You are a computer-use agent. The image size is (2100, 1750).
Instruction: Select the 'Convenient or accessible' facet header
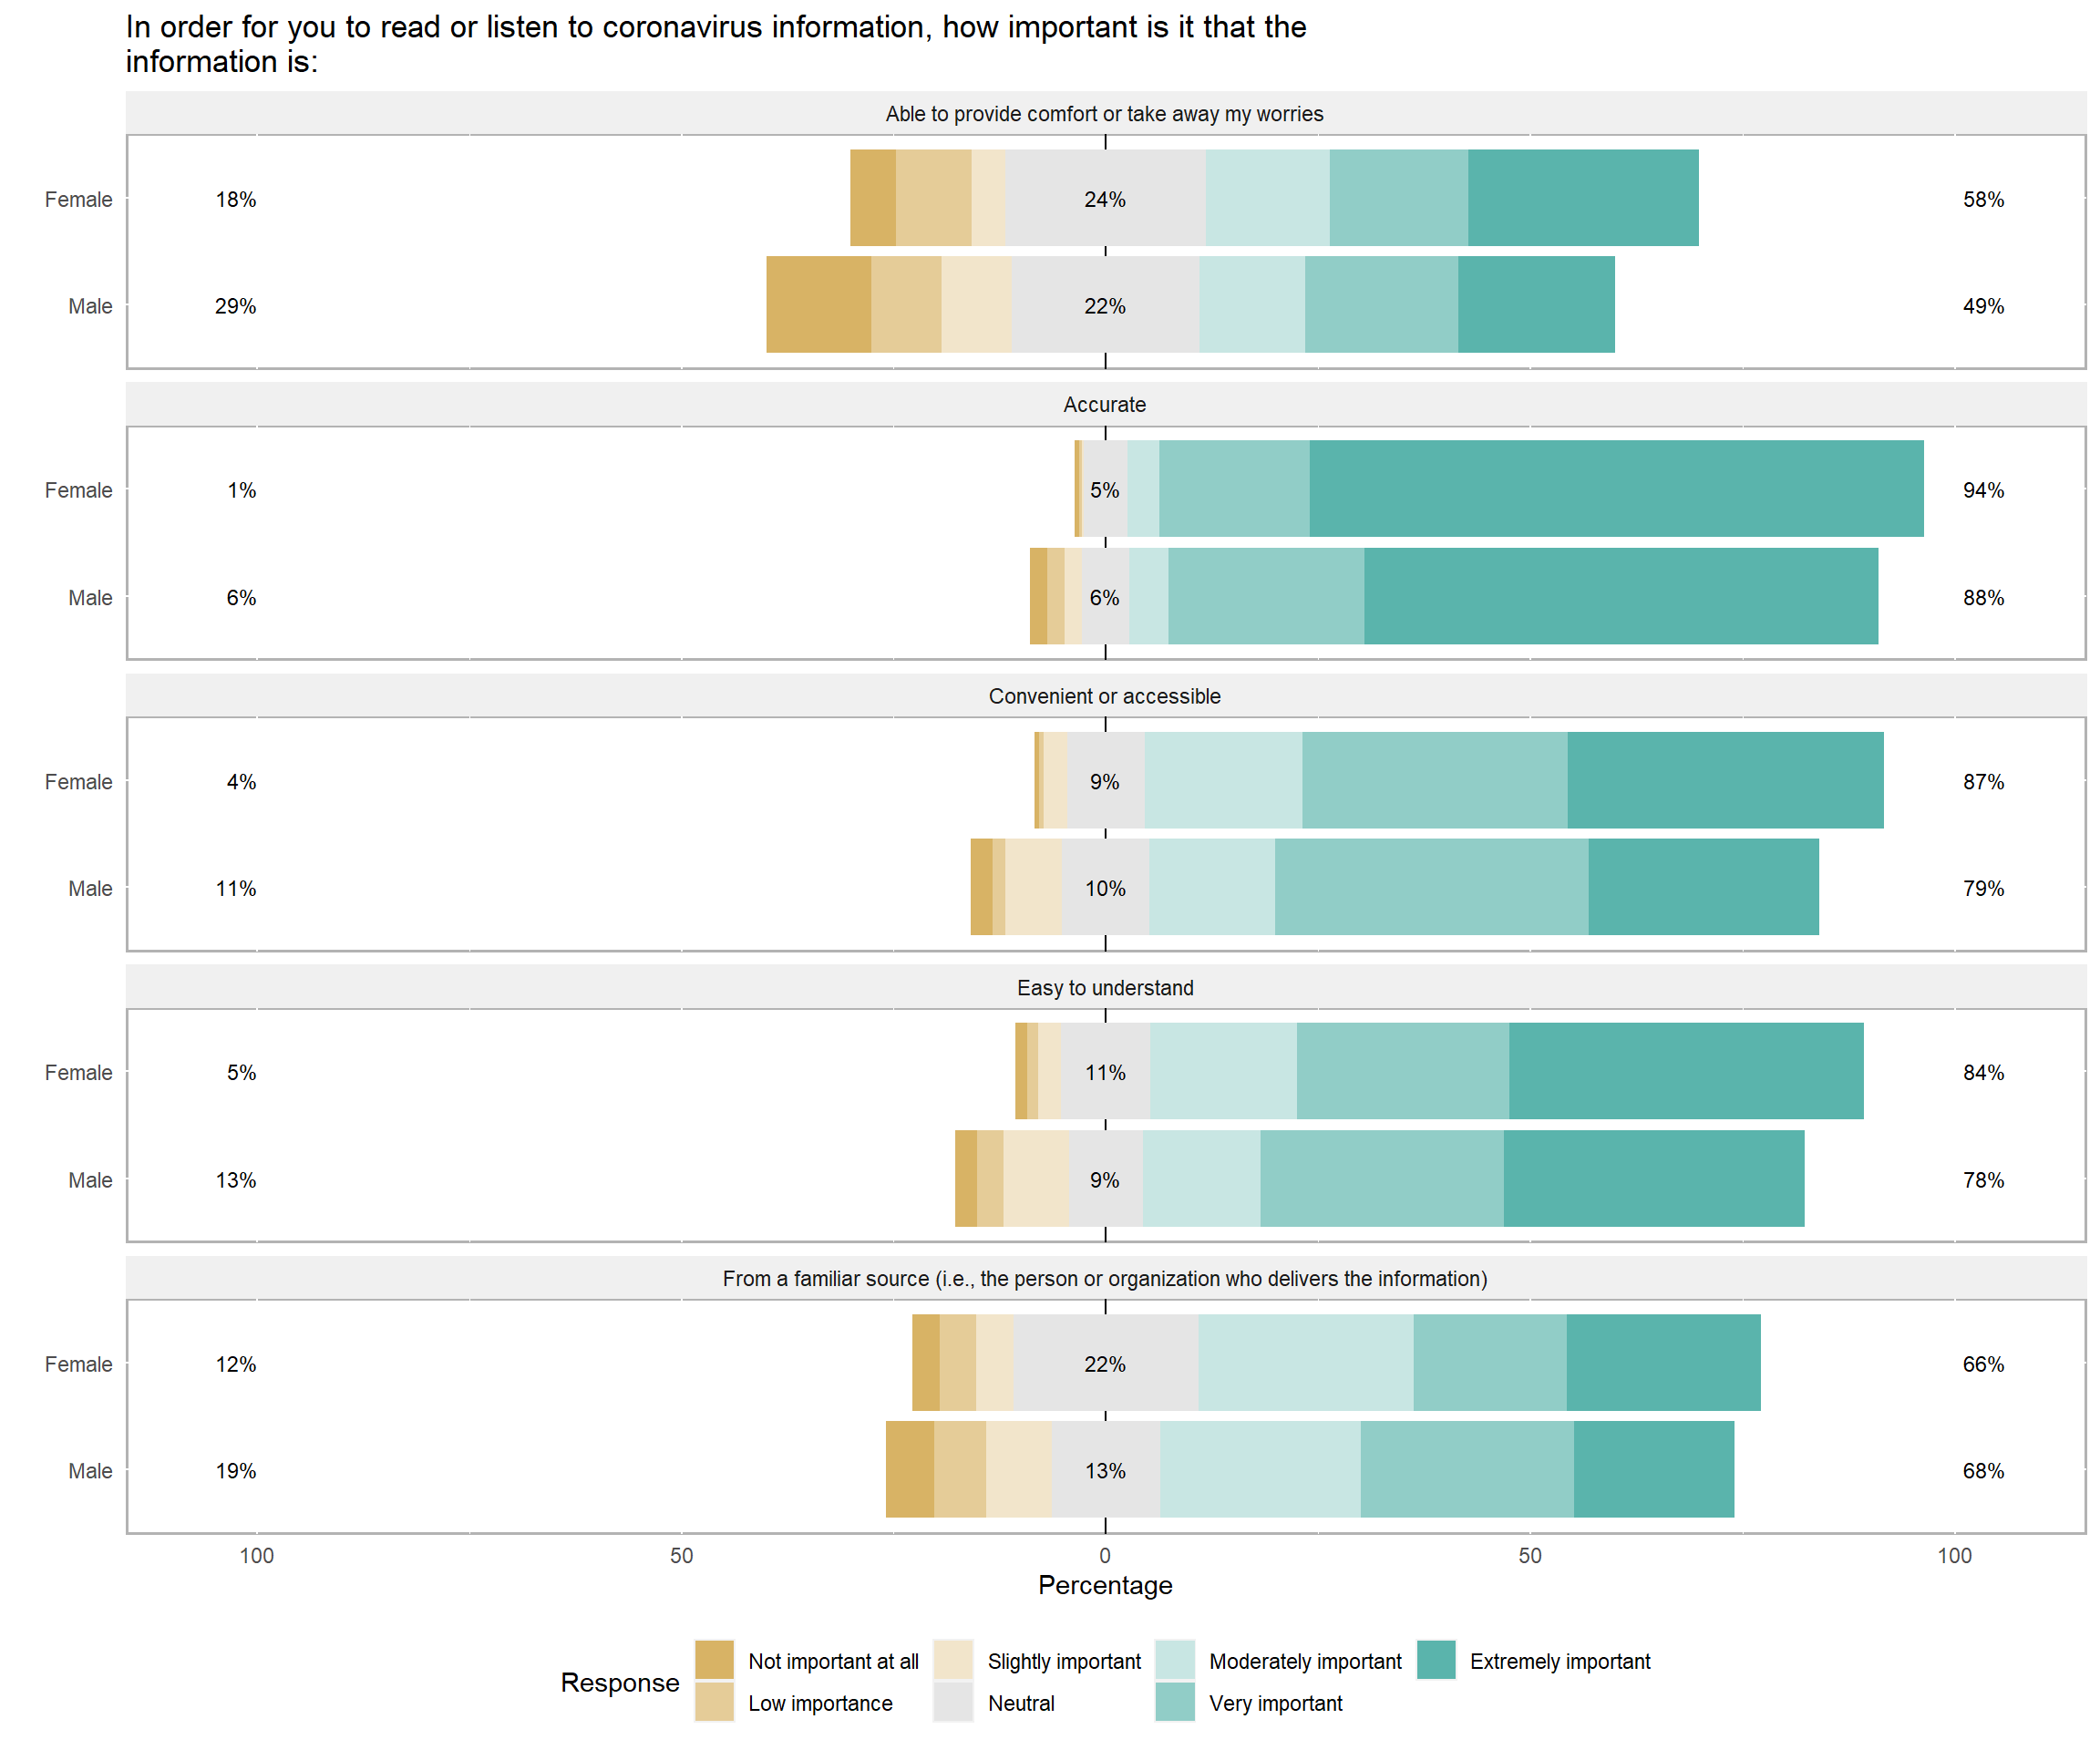click(x=1104, y=696)
